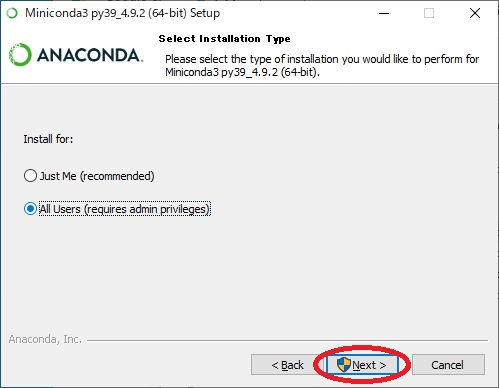Screen dimensions: 499x388
Task: Click the 'Anaconda, Inc.' branding text
Action: [45, 339]
